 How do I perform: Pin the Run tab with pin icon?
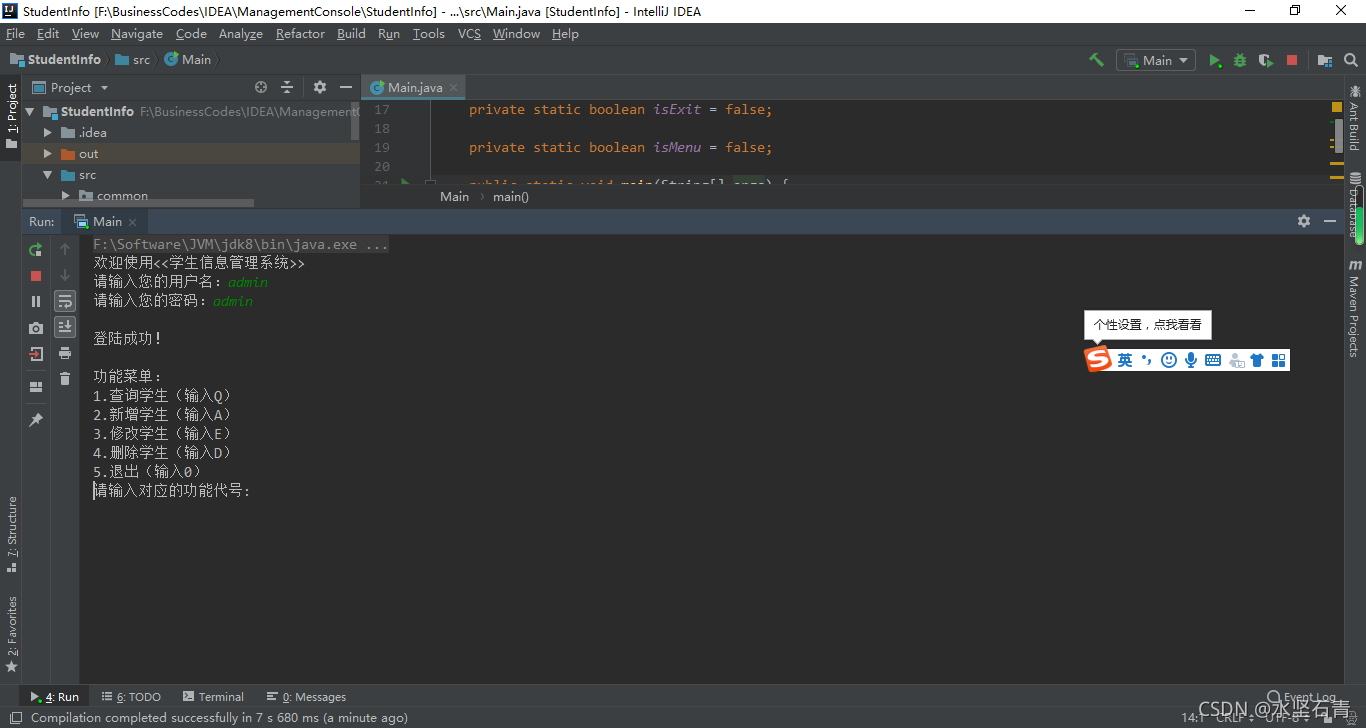point(36,420)
